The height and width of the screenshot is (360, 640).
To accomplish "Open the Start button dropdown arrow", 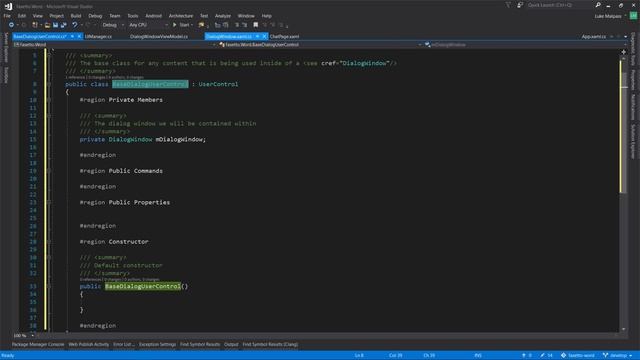I will [192, 25].
